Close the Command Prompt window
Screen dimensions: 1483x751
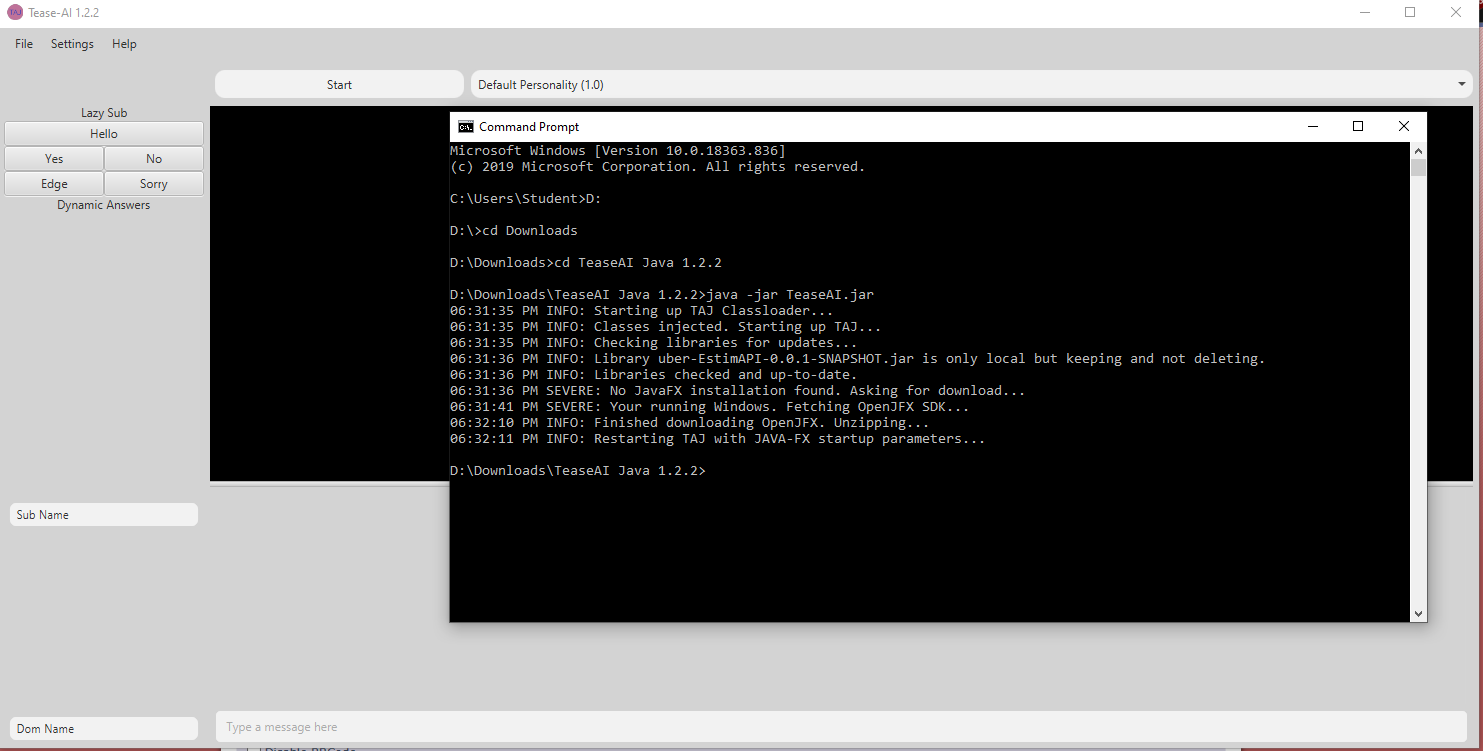click(1404, 126)
